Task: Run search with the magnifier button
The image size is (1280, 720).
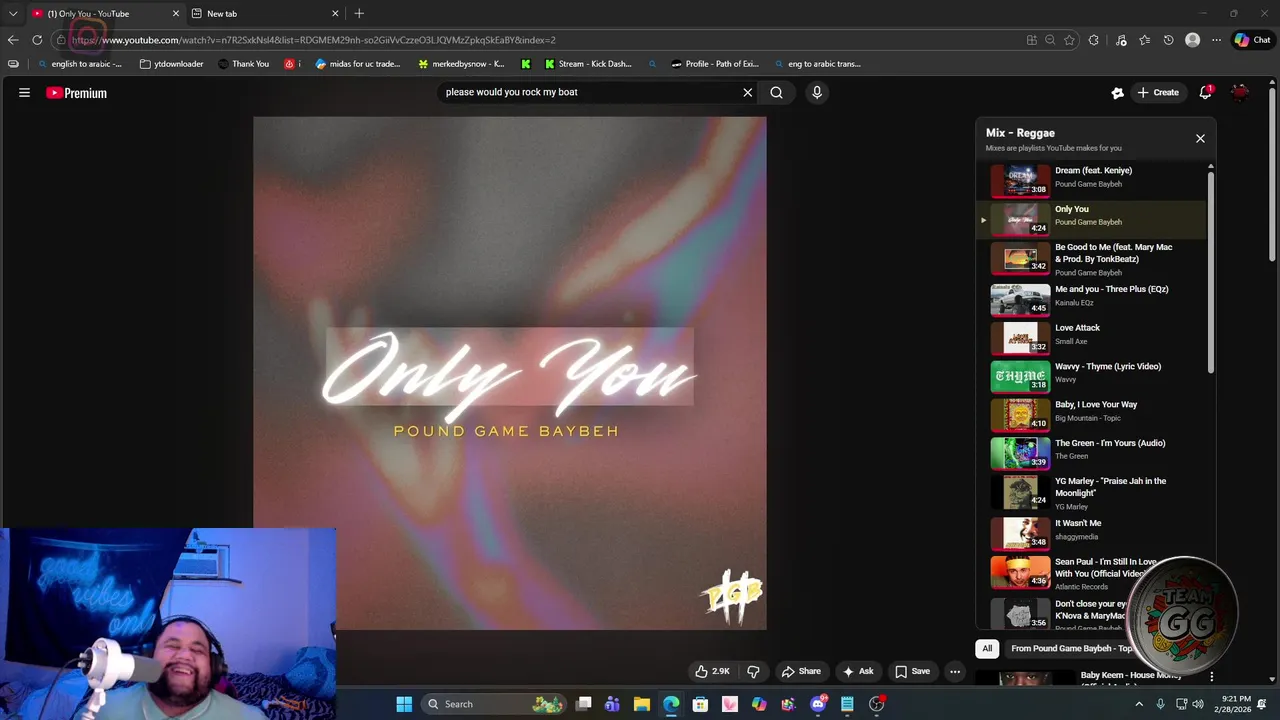Action: [776, 92]
